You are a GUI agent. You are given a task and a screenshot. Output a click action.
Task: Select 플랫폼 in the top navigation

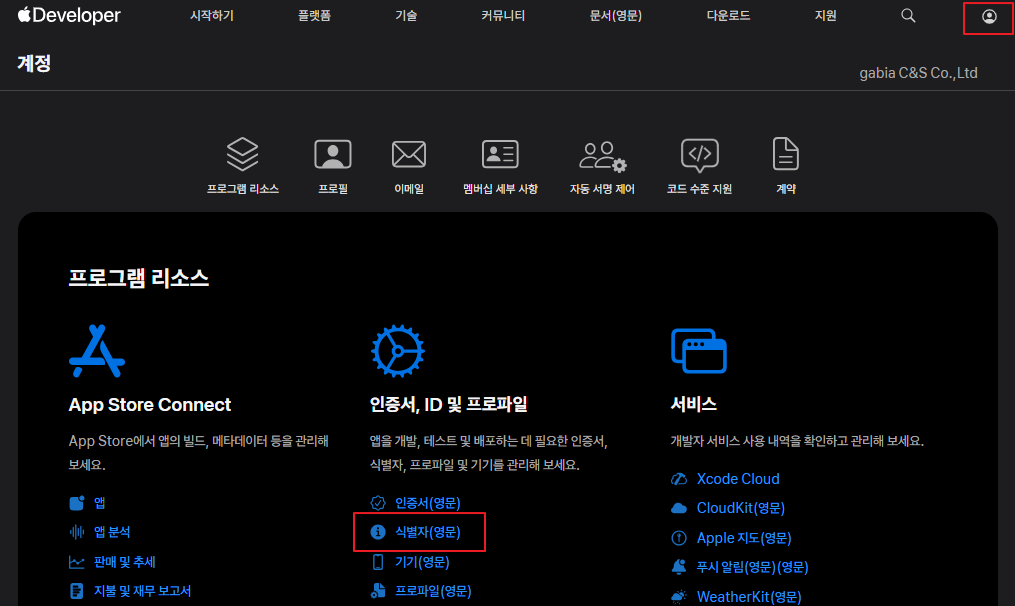coord(316,16)
